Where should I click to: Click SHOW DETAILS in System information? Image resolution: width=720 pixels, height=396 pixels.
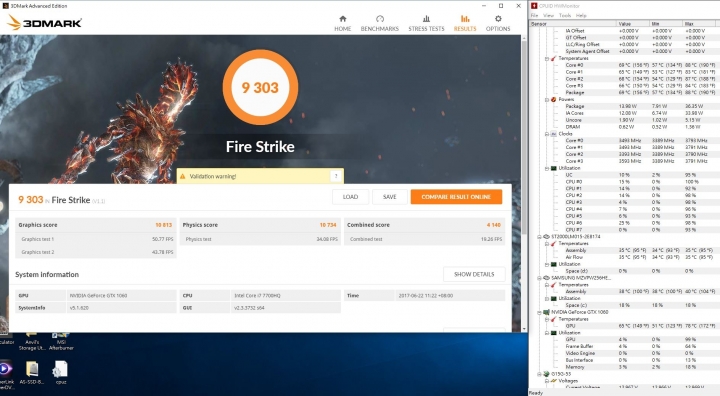tap(474, 274)
